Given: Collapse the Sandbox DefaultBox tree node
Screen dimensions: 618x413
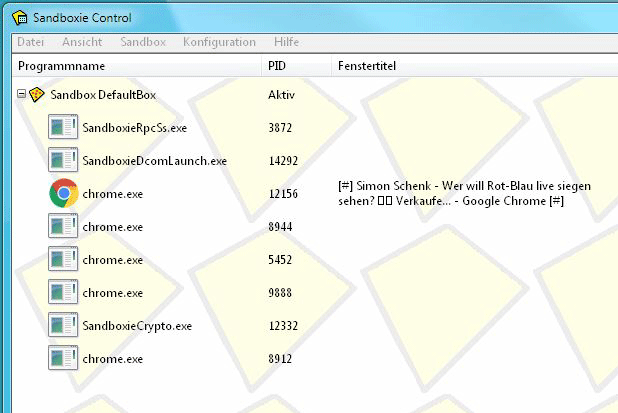Looking at the screenshot, I should click(x=21, y=94).
